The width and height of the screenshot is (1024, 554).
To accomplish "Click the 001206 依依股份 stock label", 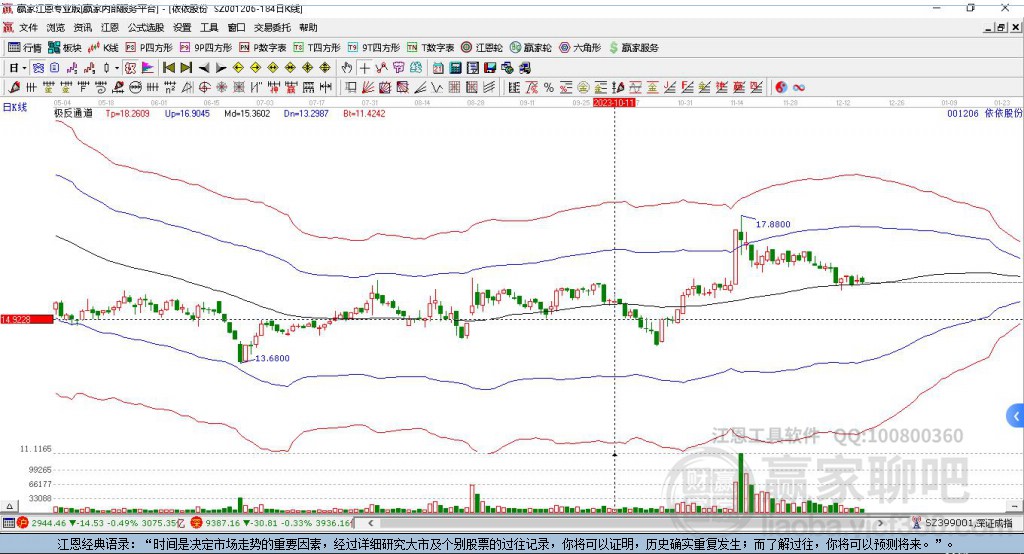I will tap(985, 114).
